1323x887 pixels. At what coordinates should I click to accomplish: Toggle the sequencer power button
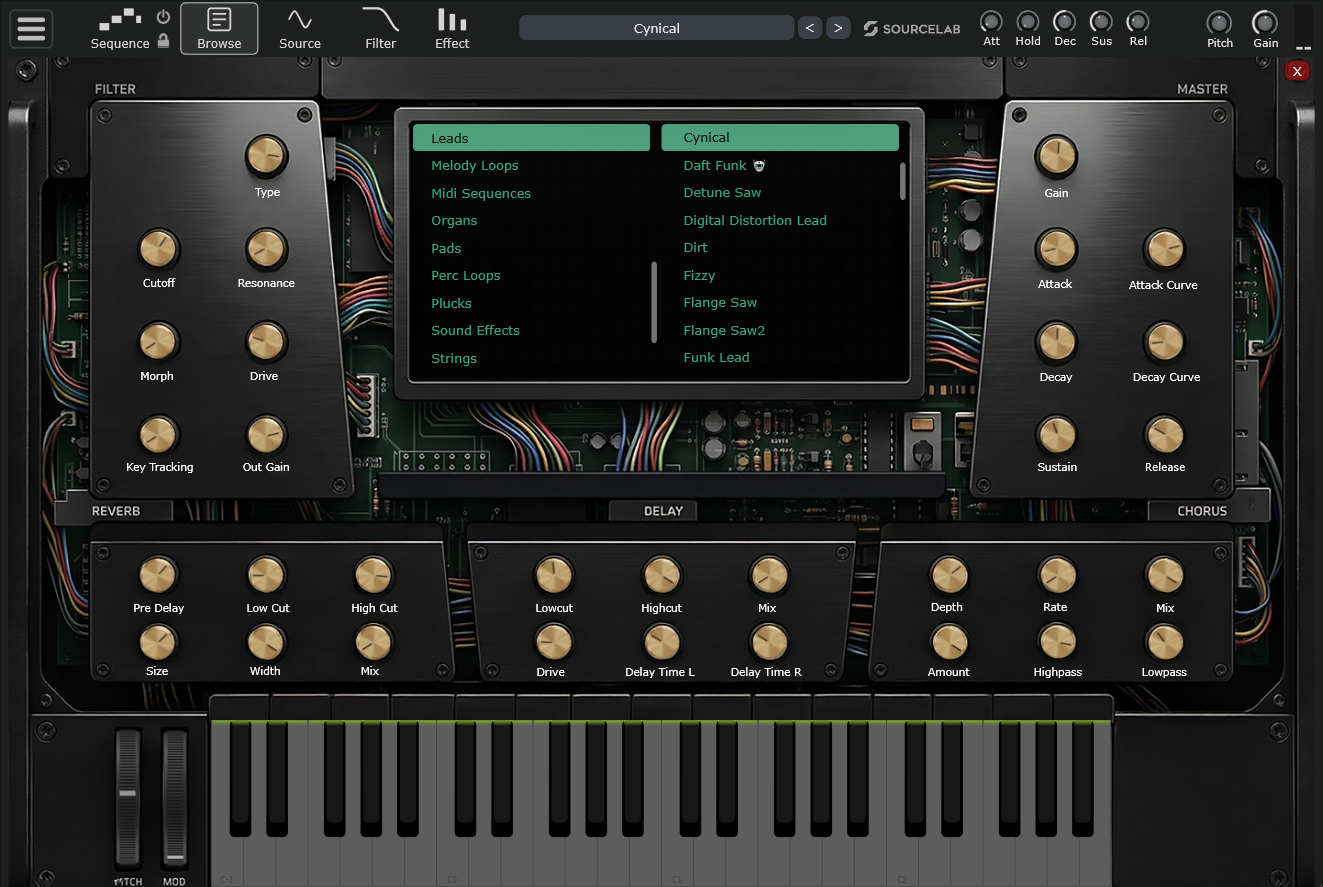(x=163, y=17)
